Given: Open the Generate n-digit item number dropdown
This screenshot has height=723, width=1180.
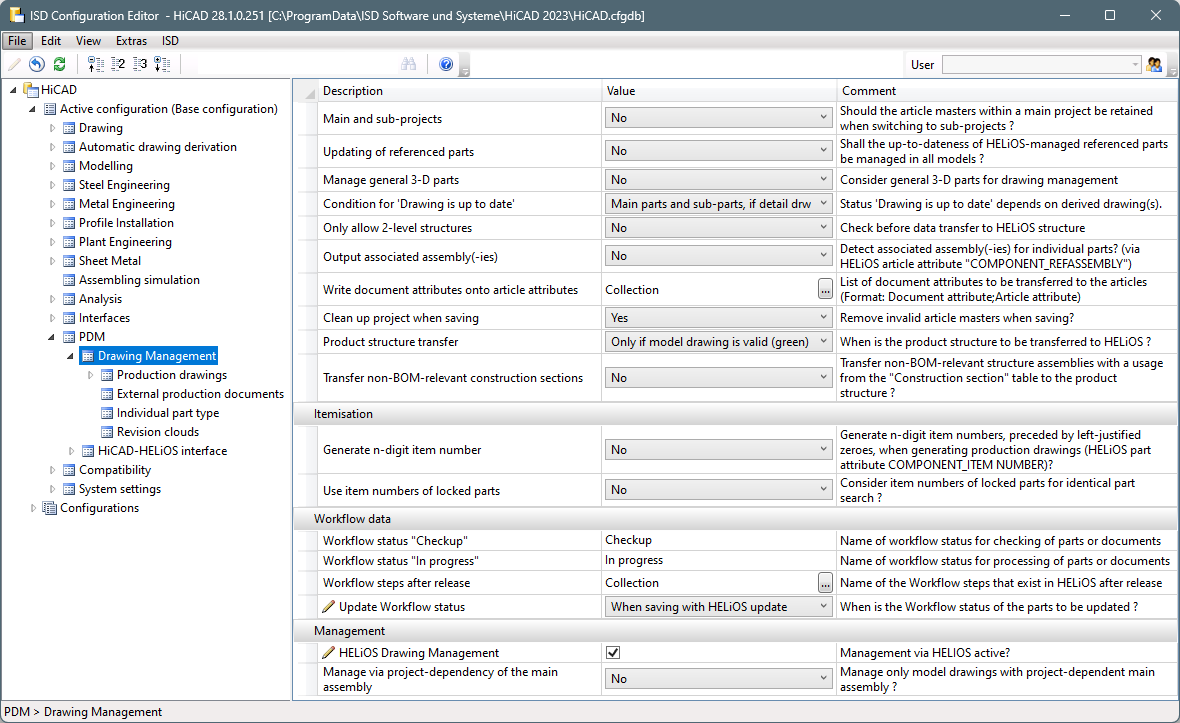Looking at the screenshot, I should (x=719, y=450).
